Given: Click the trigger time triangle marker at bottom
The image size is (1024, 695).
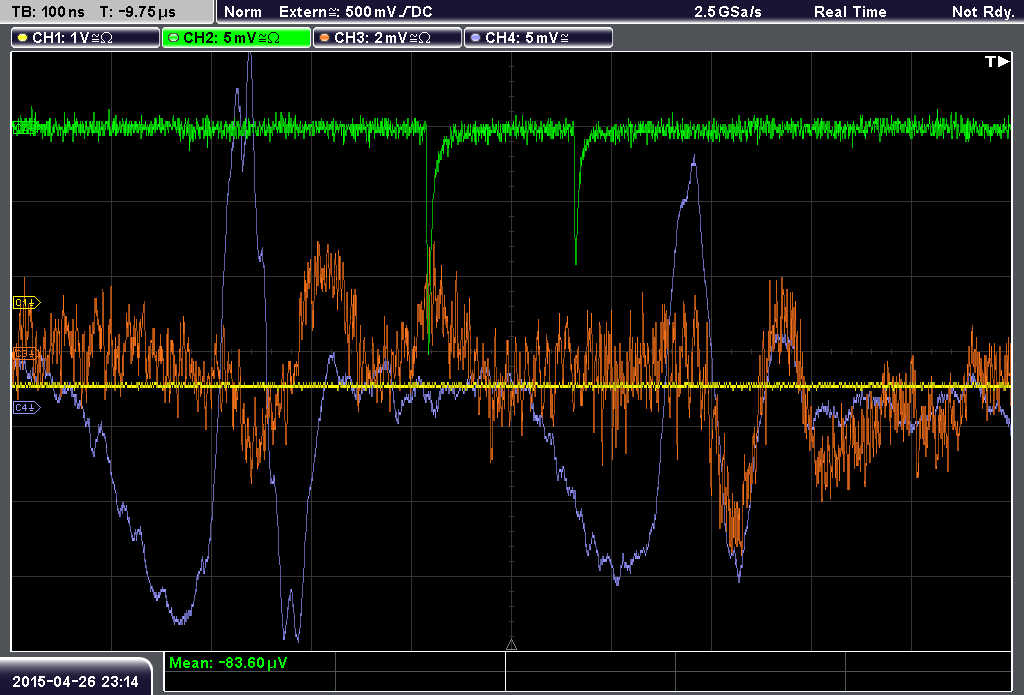Looking at the screenshot, I should (511, 645).
